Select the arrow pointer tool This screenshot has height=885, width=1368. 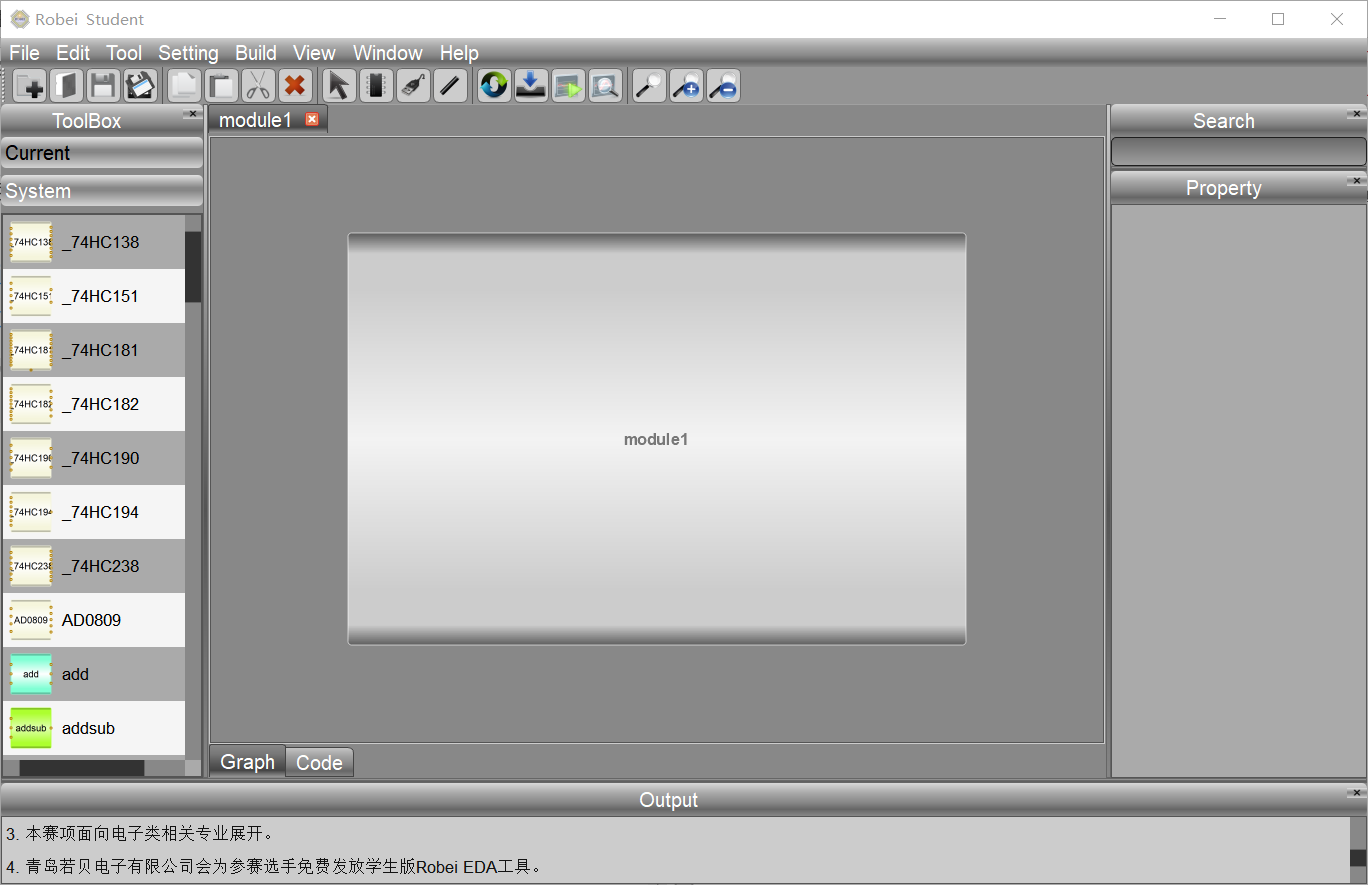point(339,85)
